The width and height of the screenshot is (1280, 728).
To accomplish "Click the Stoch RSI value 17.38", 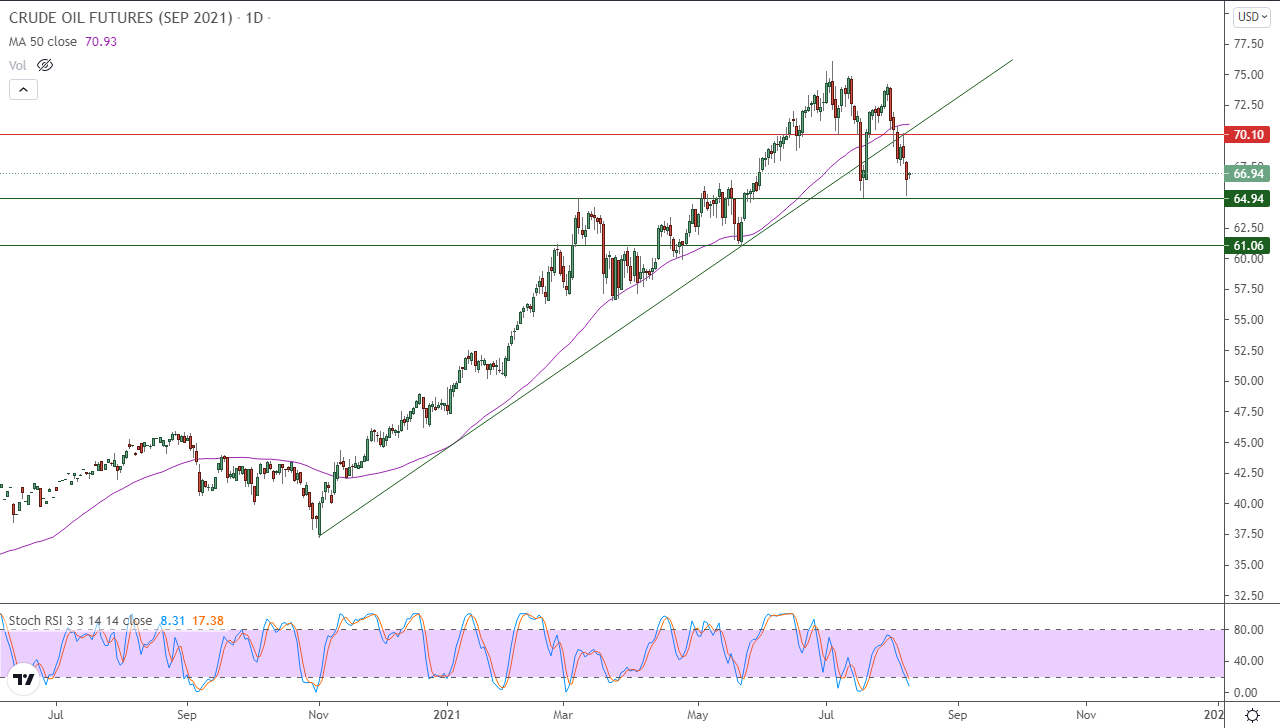I will [x=207, y=620].
